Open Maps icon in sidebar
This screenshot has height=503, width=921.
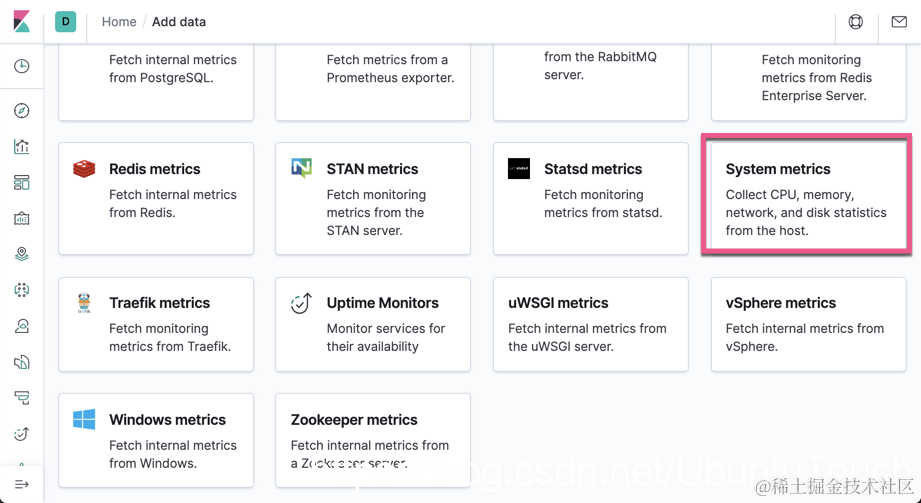tap(22, 254)
